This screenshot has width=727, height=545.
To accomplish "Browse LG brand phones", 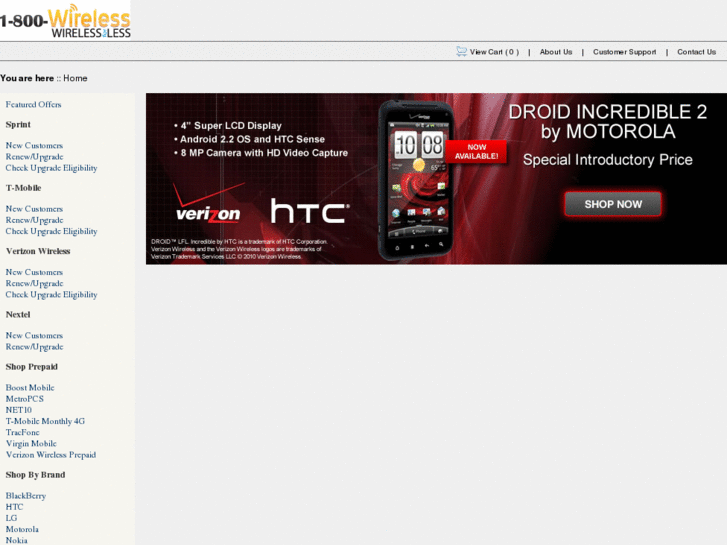I will pos(11,518).
